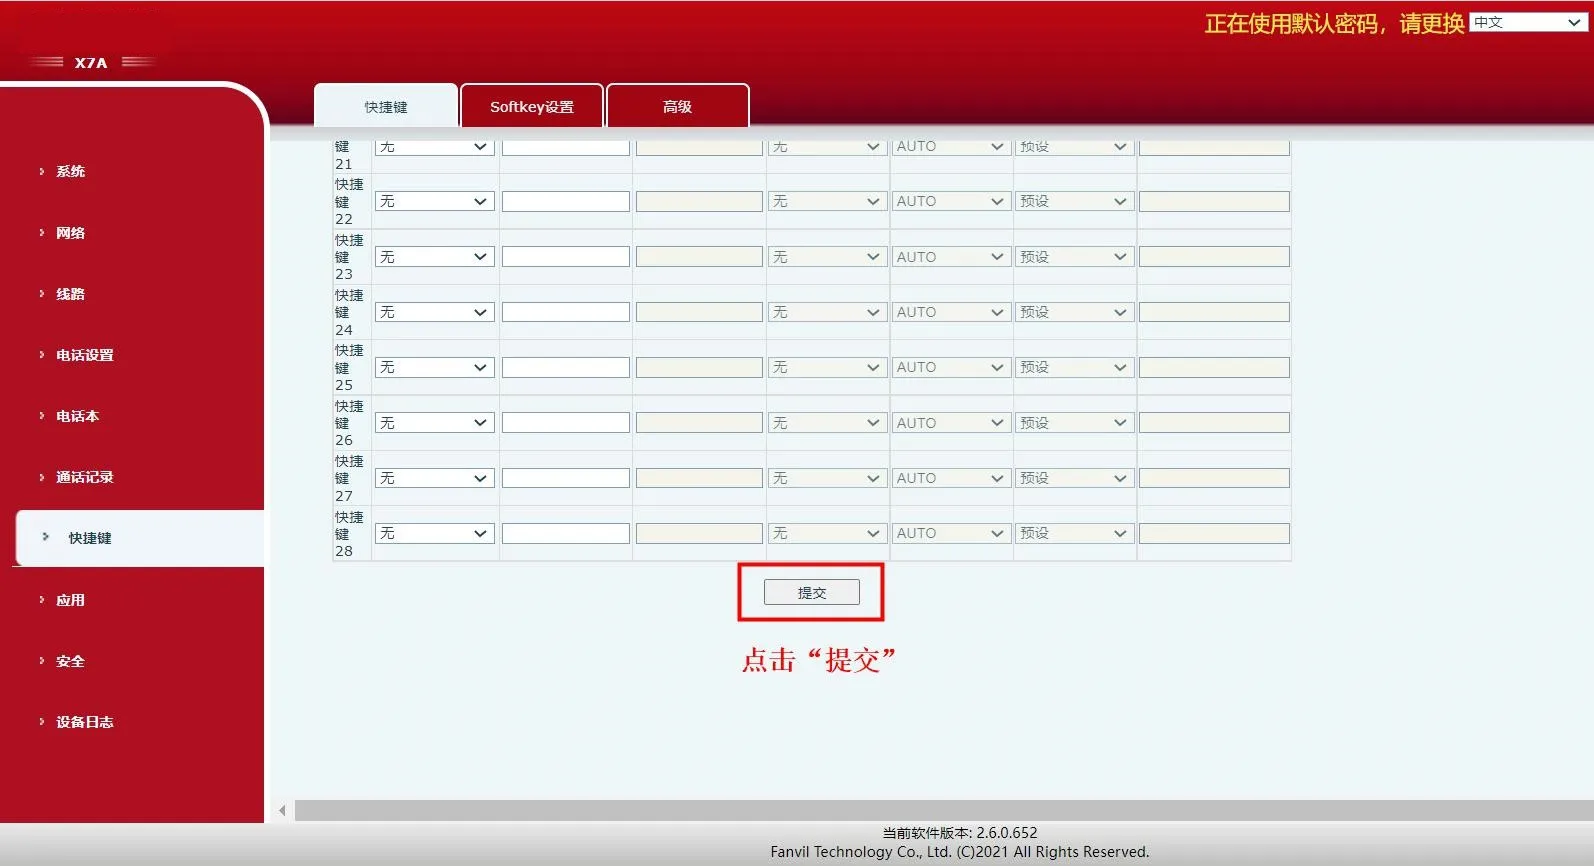Open the 中文 language dropdown
Screen dimensions: 1594x866
click(x=1527, y=22)
